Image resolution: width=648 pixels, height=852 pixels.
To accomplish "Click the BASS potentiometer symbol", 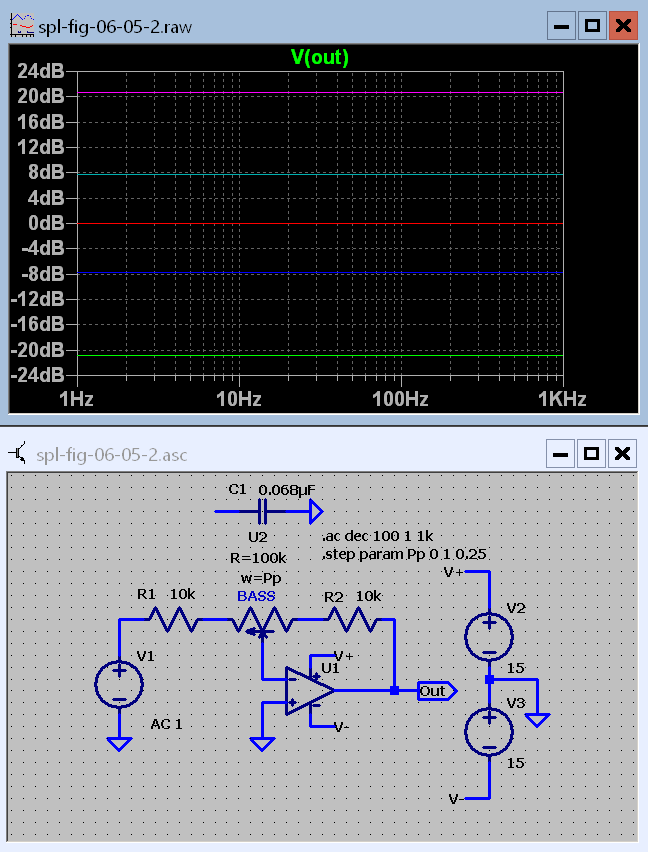I will [x=261, y=624].
